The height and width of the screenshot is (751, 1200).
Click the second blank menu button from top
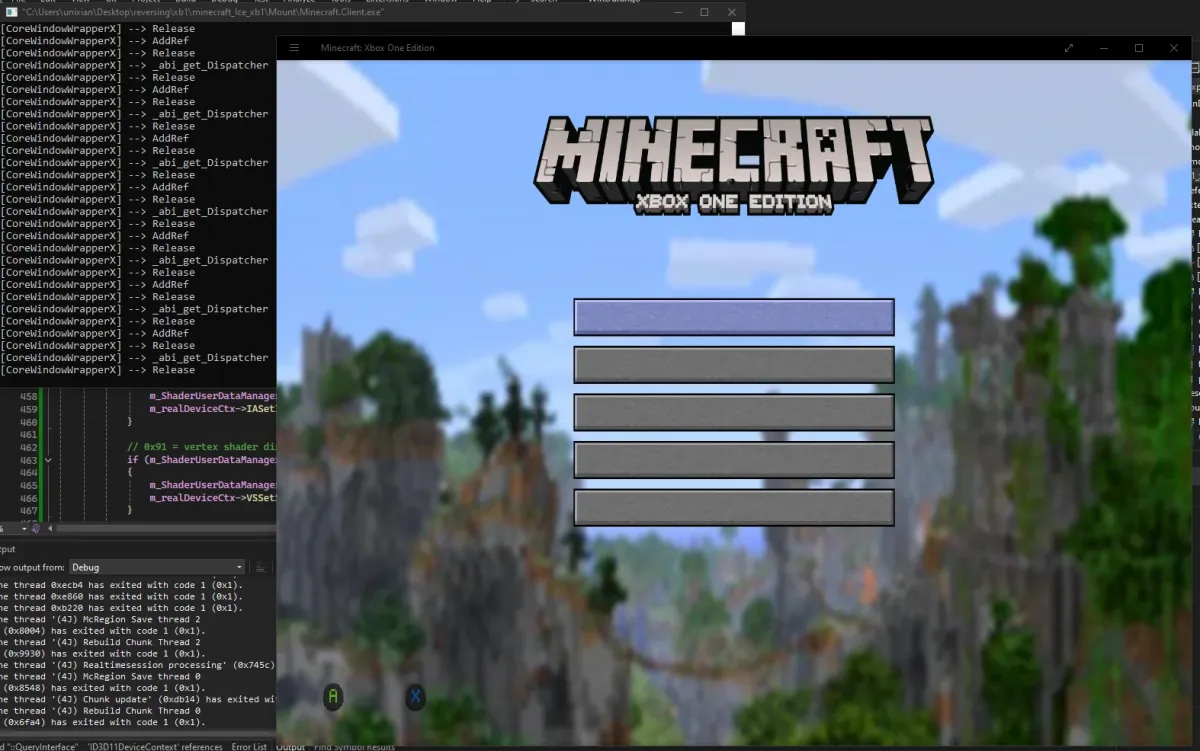734,365
